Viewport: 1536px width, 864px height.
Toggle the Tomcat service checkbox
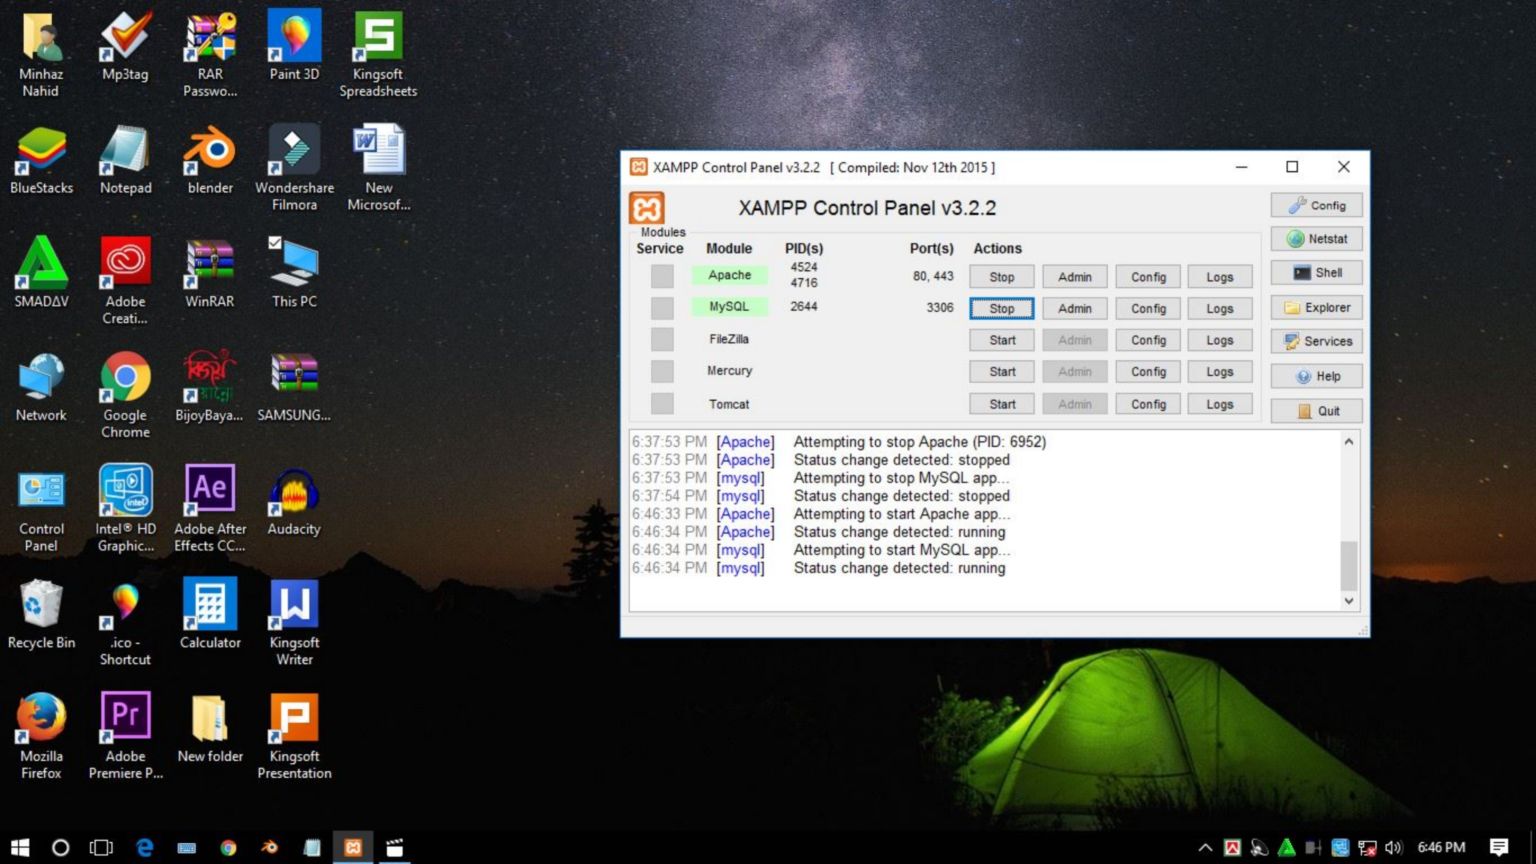662,404
